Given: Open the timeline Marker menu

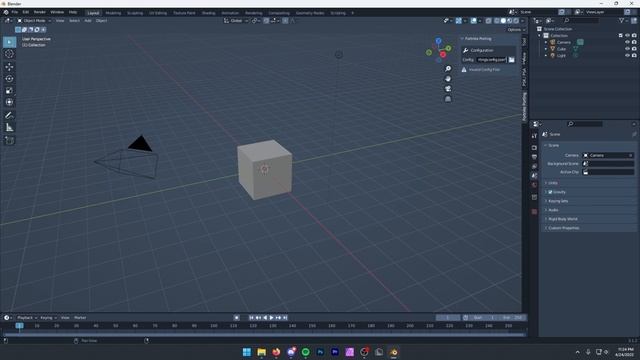Looking at the screenshot, I should [80, 318].
